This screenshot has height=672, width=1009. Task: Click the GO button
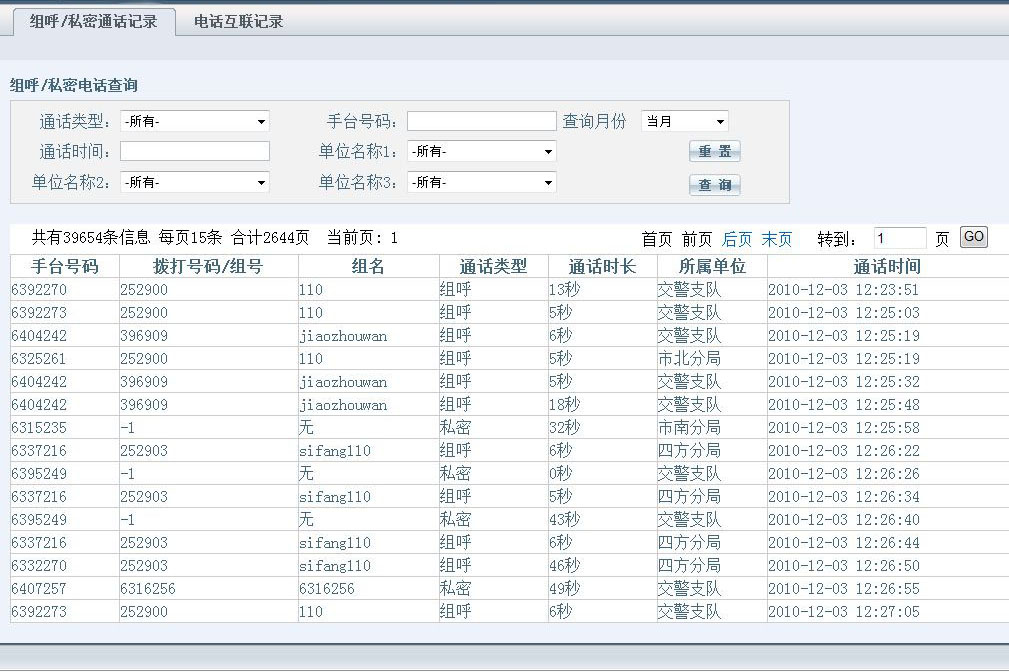click(x=973, y=237)
